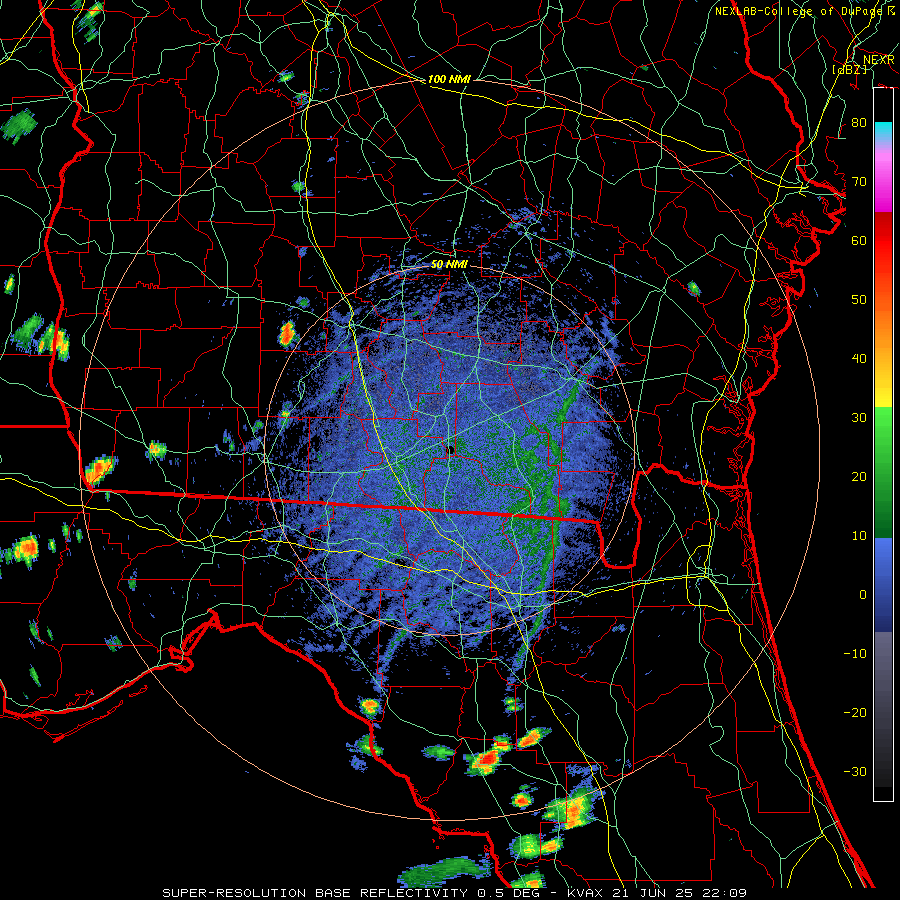Image resolution: width=900 pixels, height=900 pixels.
Task: Select the -30 value on dBZ scale
Action: coord(855,771)
